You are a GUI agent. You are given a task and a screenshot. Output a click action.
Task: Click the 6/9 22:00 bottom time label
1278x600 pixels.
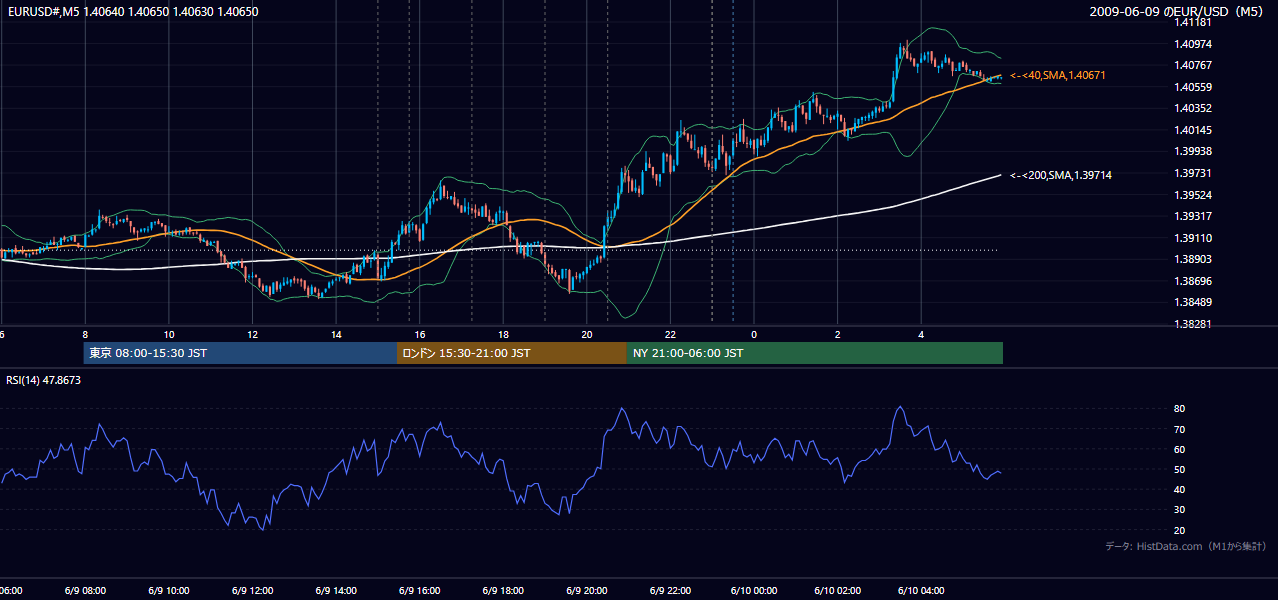671,590
